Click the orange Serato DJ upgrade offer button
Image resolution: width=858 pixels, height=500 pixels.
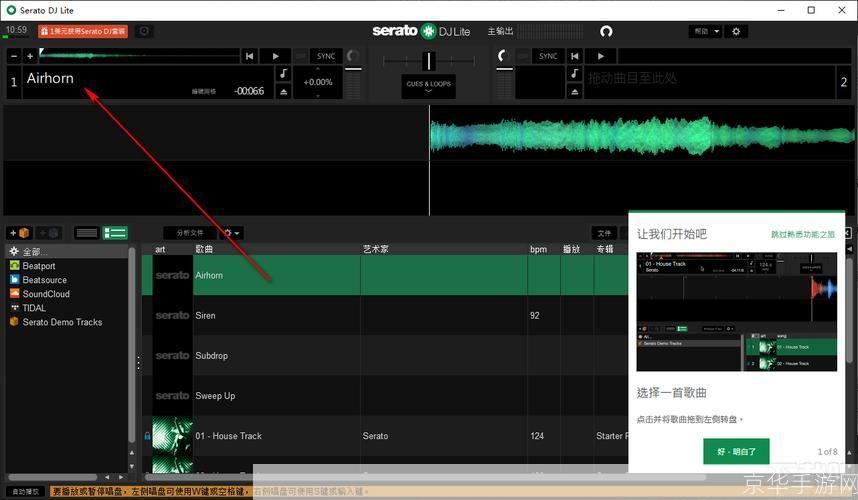tap(83, 31)
